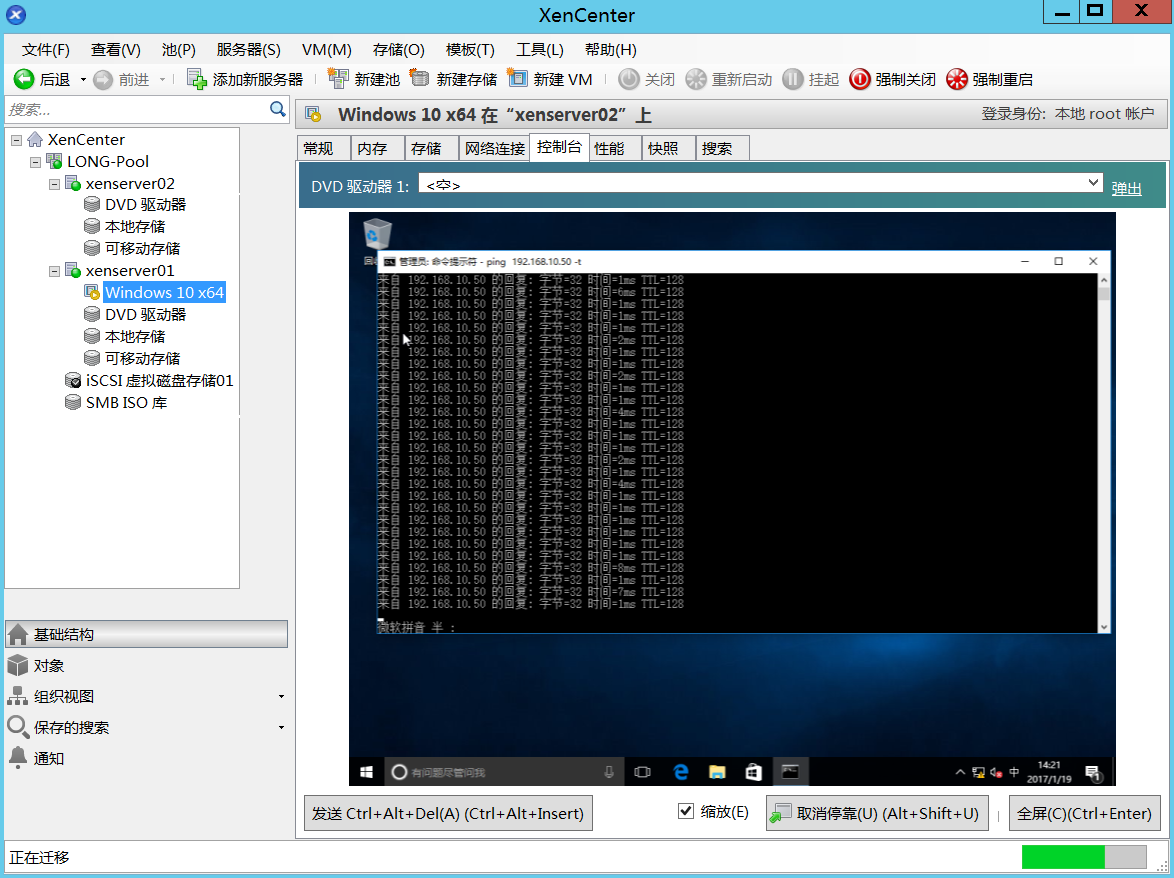The image size is (1174, 878).
Task: Click the New Storage (新建存储) icon
Action: 419,78
